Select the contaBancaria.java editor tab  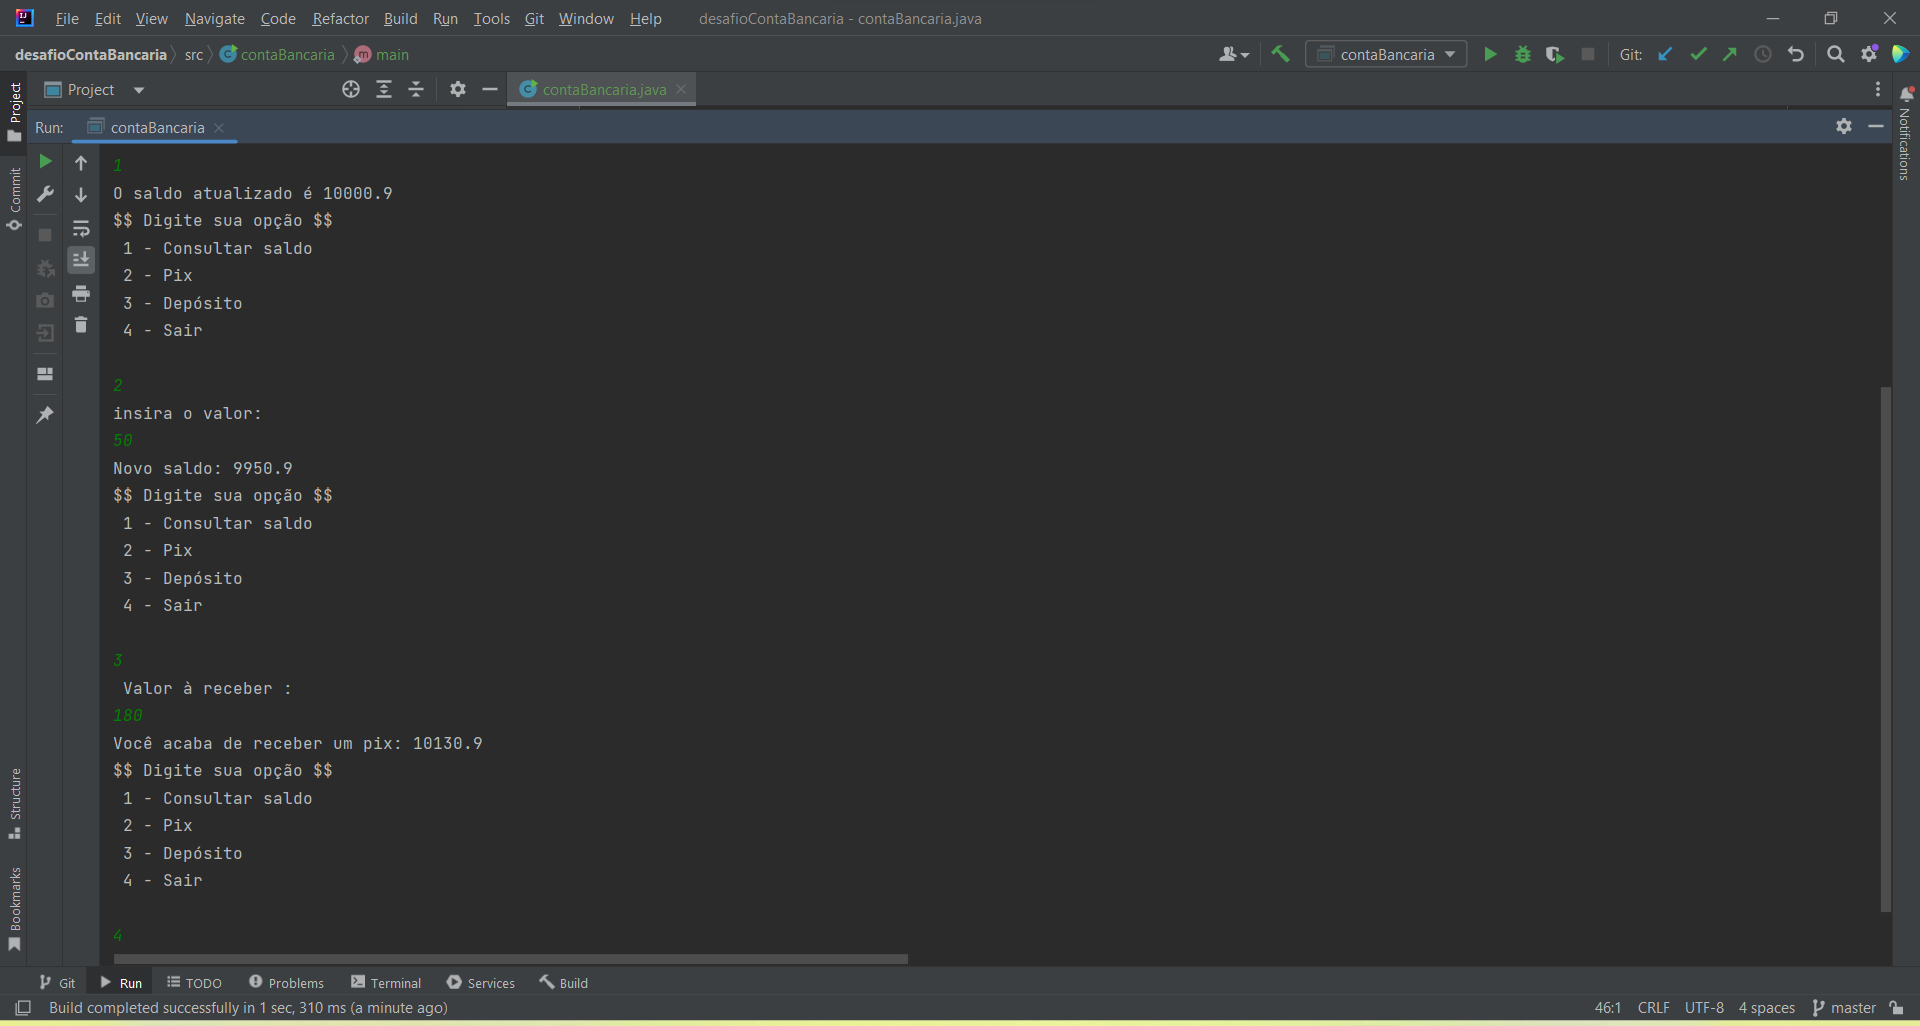(602, 90)
